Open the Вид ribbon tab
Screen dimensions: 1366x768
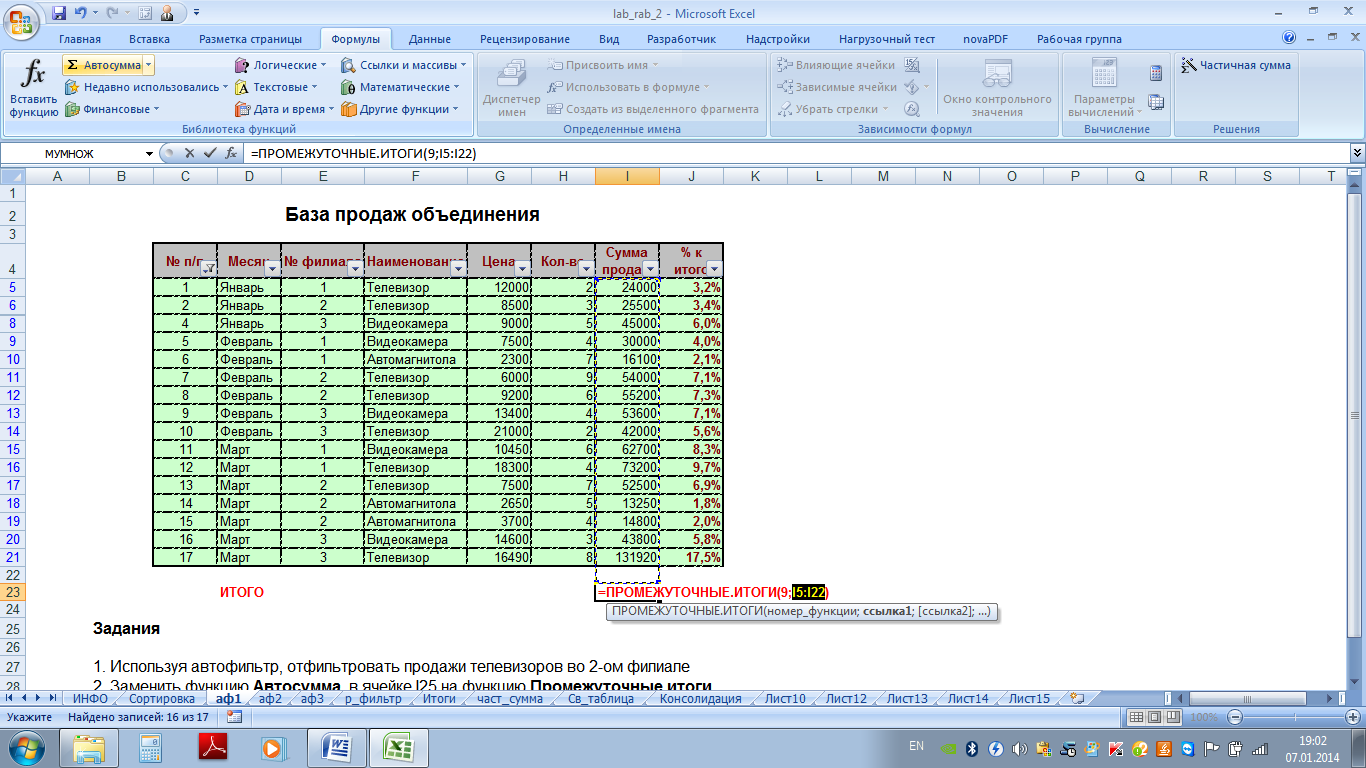click(x=609, y=39)
